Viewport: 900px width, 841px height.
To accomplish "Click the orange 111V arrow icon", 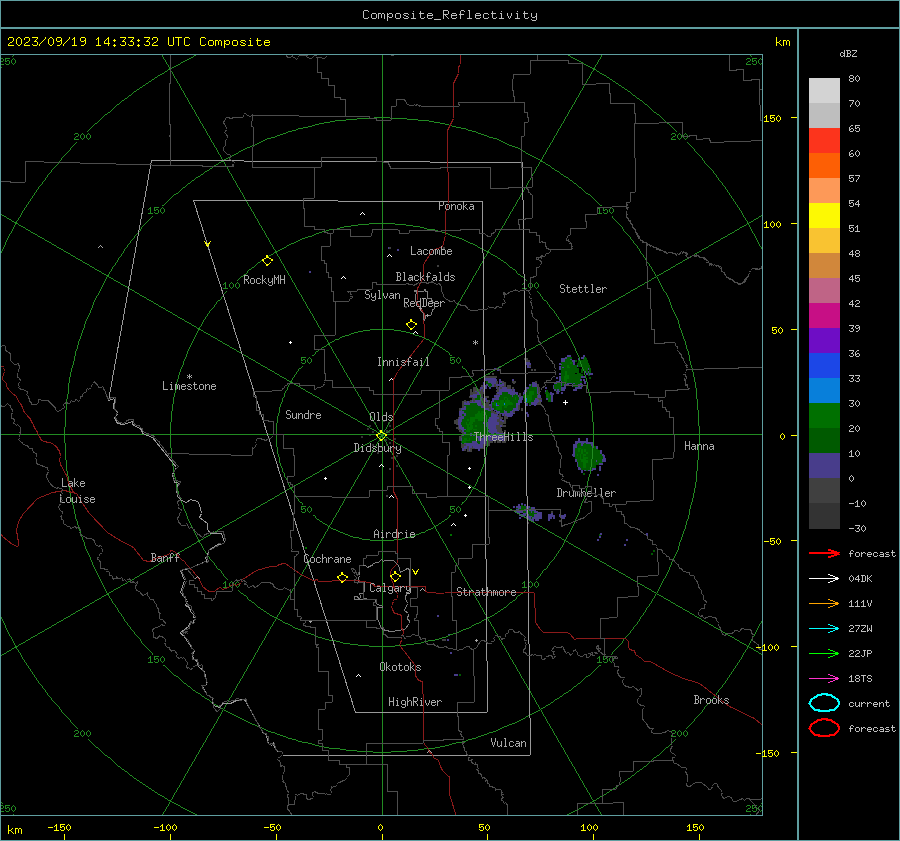I will (x=824, y=603).
